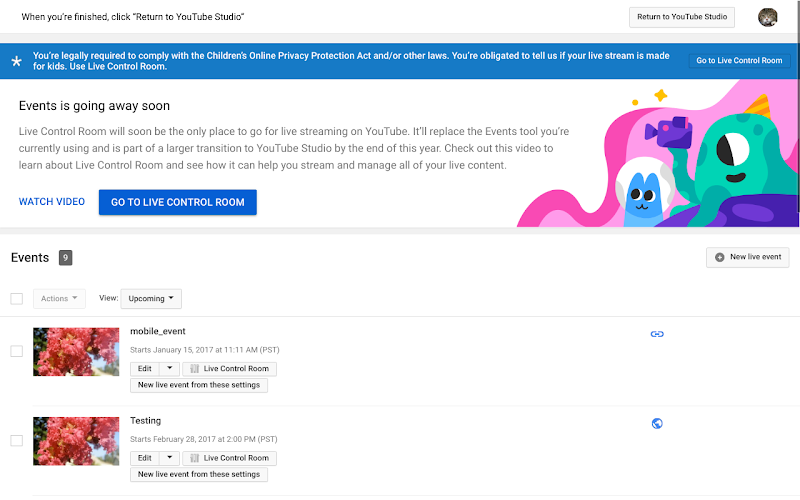Open the mobile_event thumbnail

pos(76,352)
